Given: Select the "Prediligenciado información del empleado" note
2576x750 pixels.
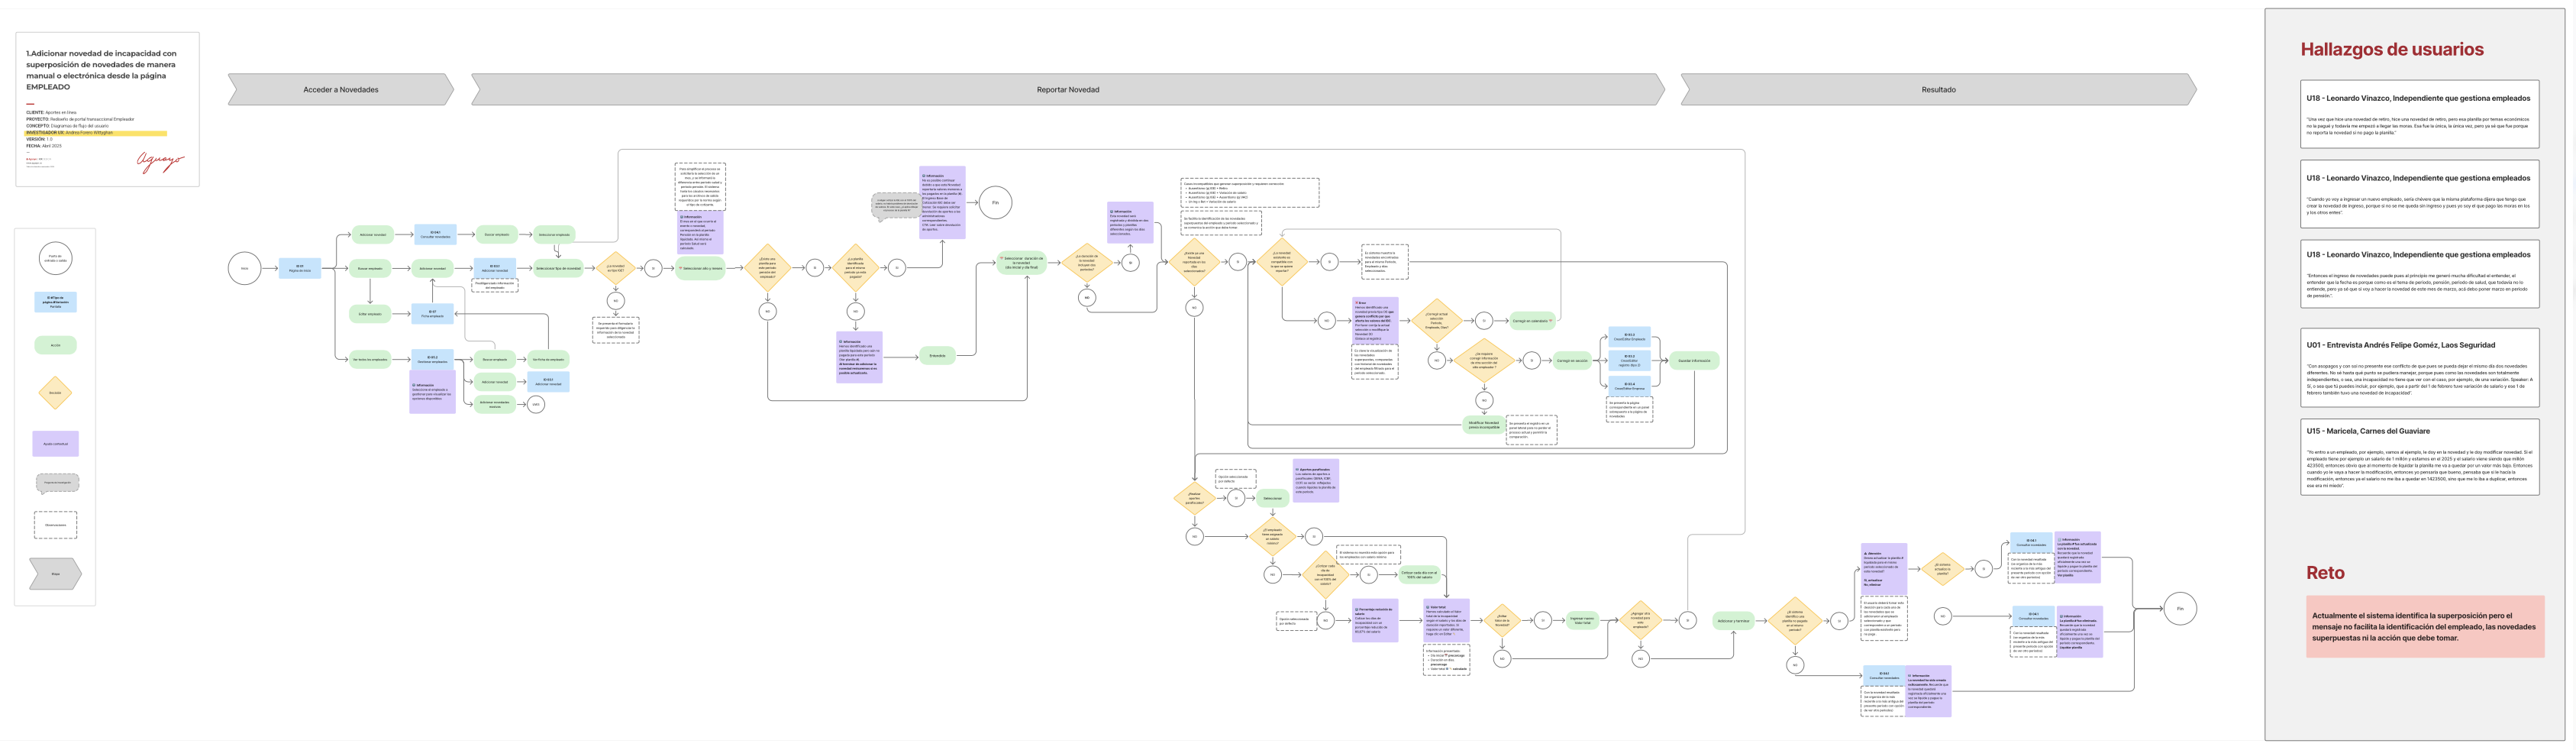Looking at the screenshot, I should tap(494, 285).
